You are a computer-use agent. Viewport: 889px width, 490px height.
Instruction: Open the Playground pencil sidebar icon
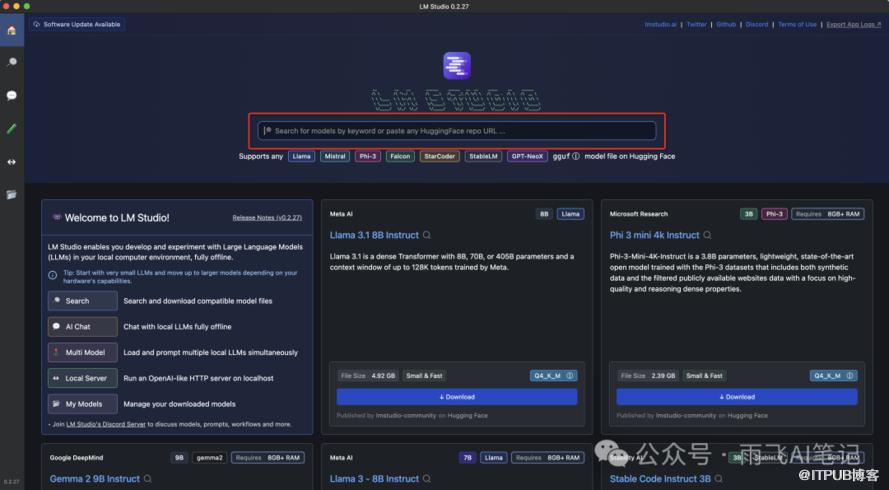click(x=11, y=129)
